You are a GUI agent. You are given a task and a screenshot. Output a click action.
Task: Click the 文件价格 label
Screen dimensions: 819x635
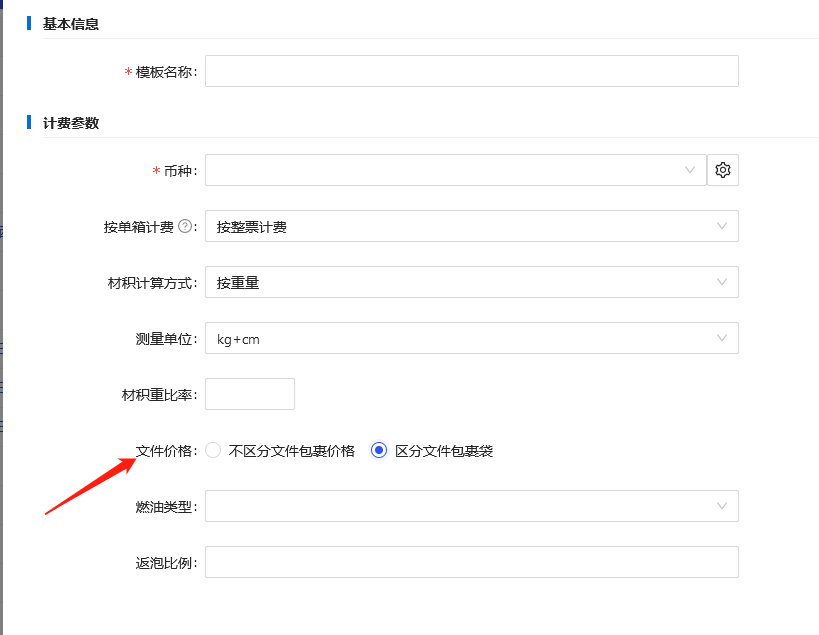166,451
